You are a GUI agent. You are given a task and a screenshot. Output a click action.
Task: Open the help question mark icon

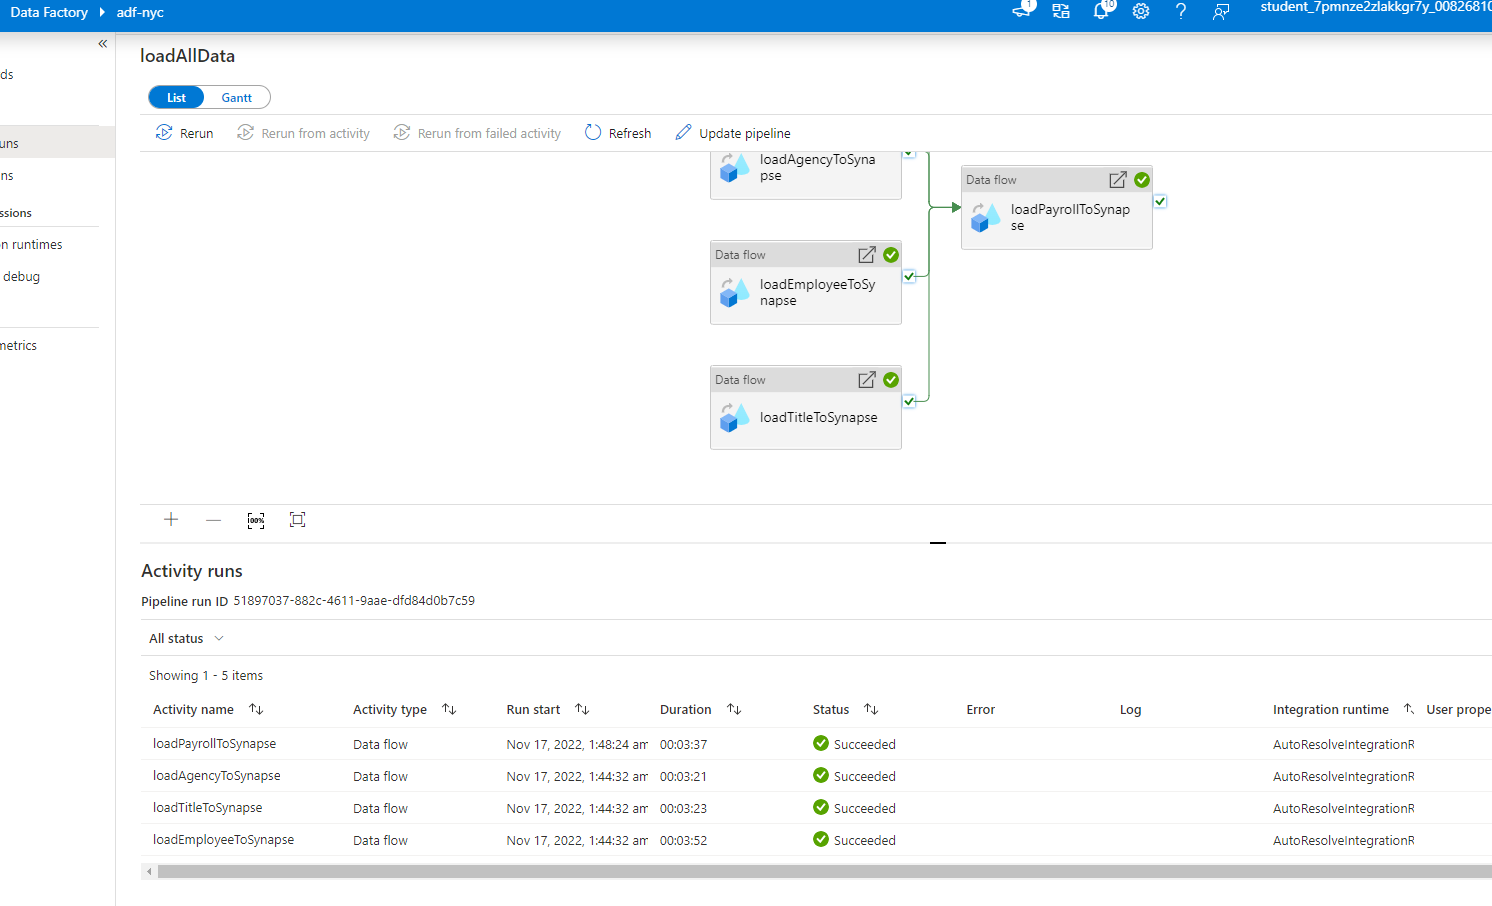(1181, 11)
